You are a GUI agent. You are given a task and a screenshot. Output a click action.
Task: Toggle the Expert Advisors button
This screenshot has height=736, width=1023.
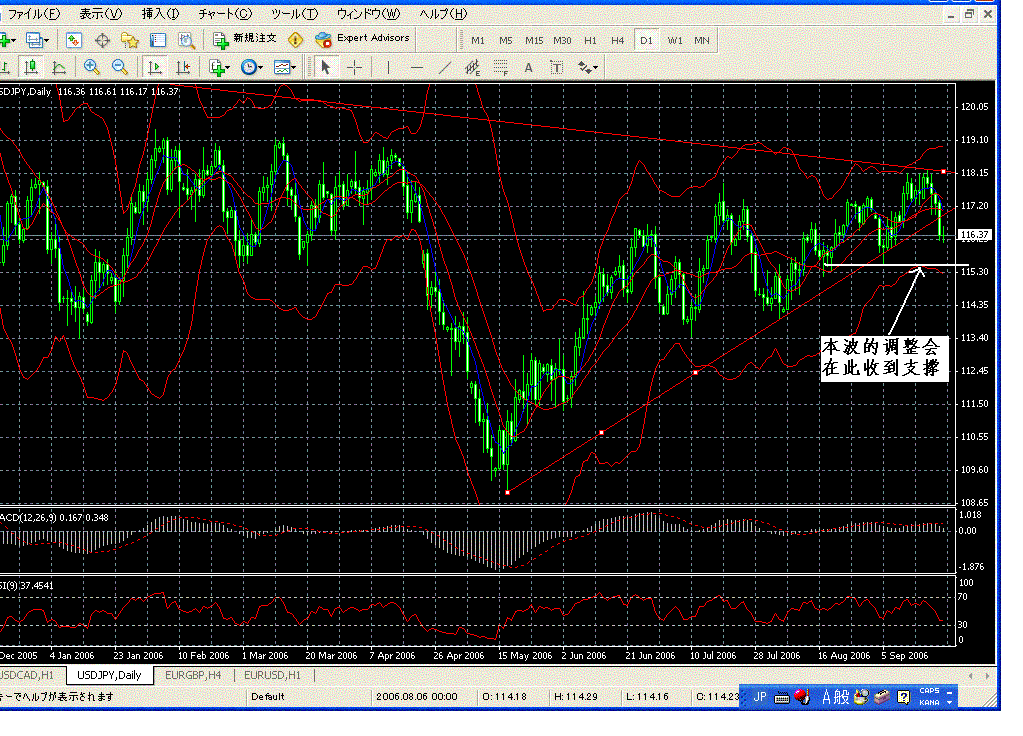(362, 39)
